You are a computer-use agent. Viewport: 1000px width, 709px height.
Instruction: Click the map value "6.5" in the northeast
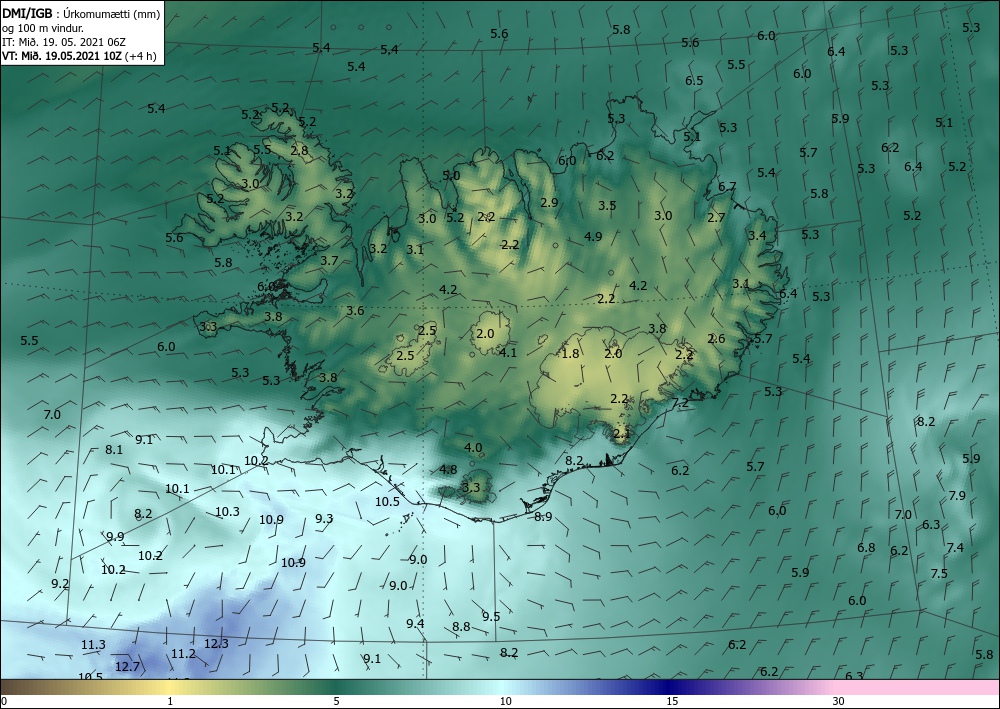coord(695,81)
